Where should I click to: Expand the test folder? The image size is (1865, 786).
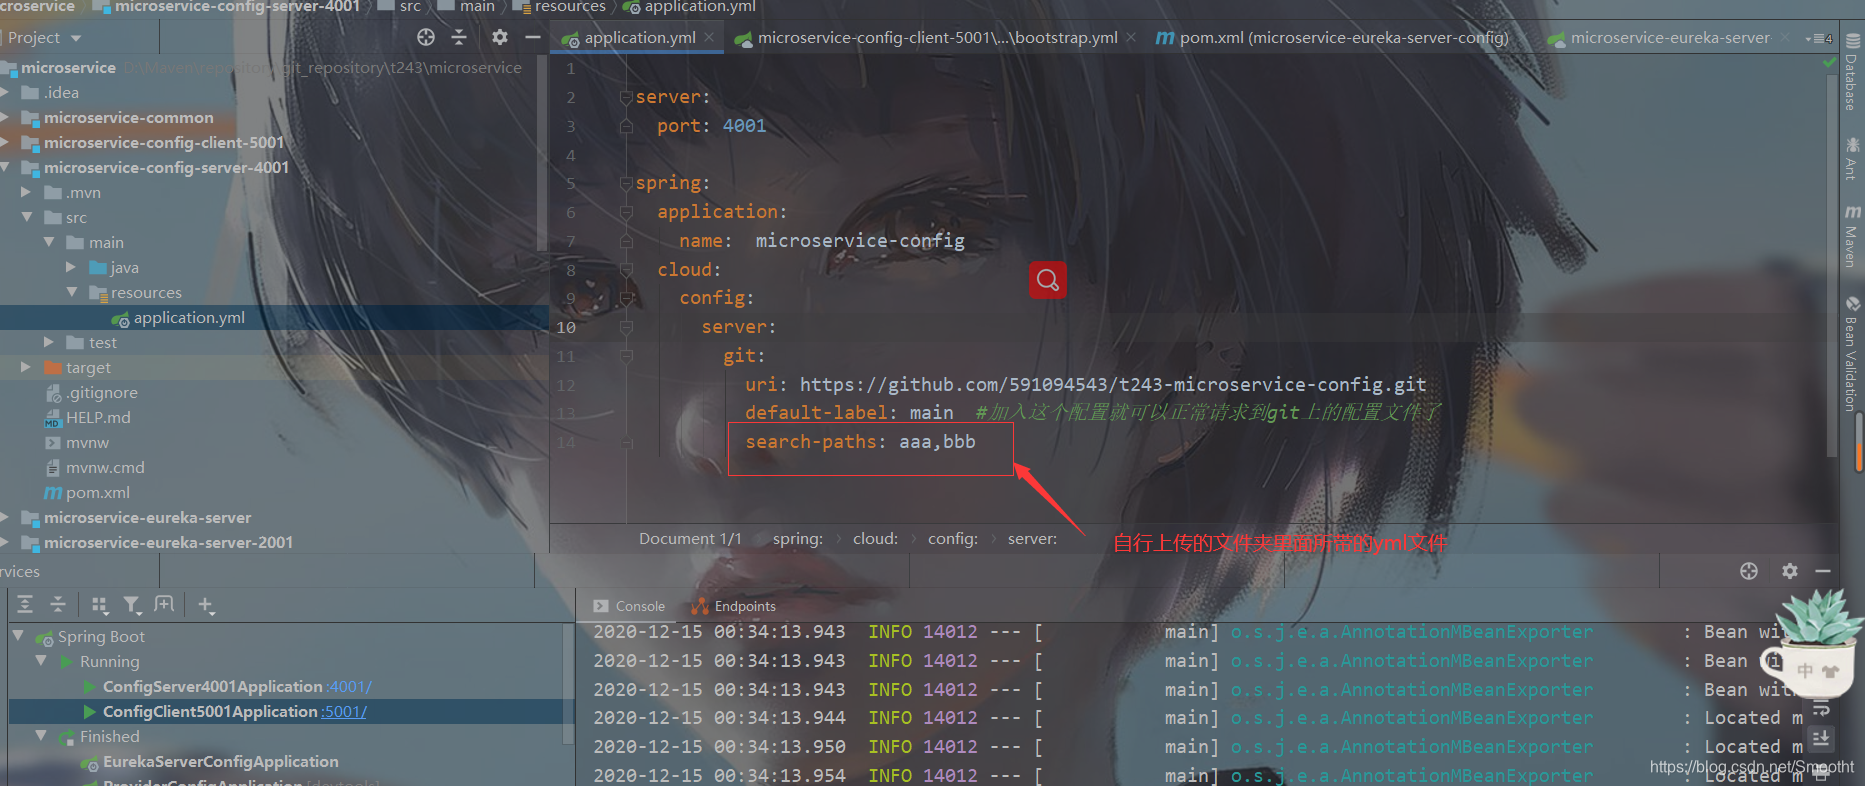49,342
